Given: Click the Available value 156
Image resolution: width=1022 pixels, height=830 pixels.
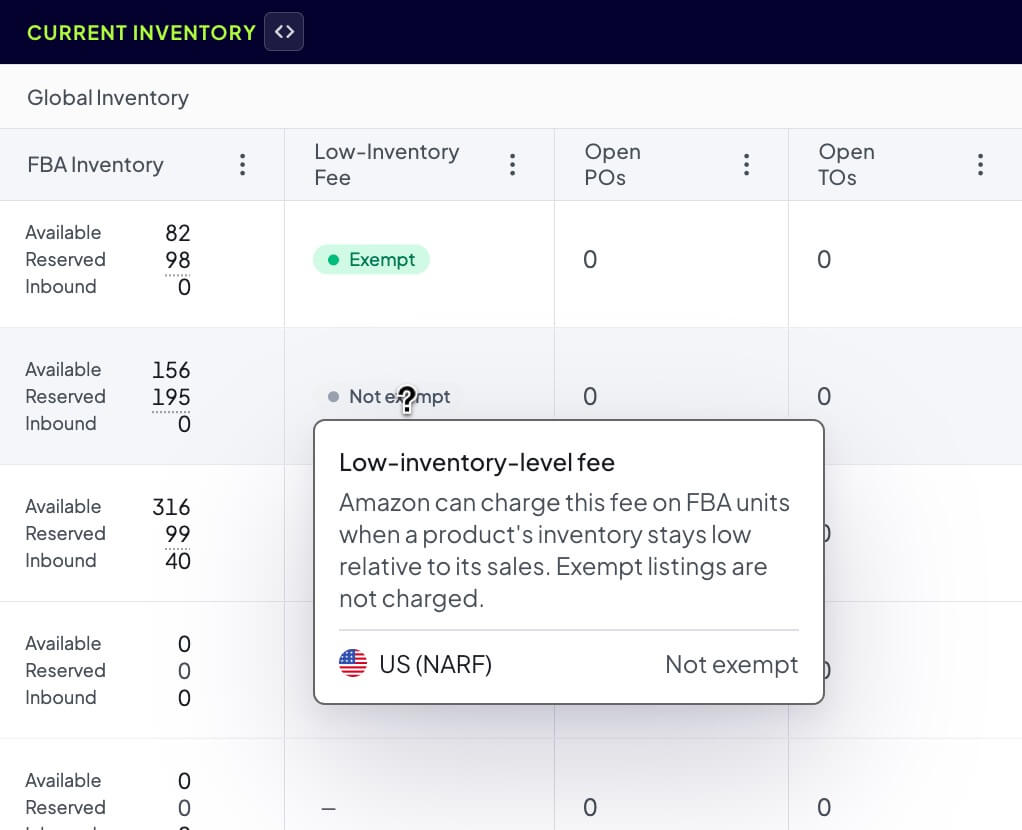Looking at the screenshot, I should click(171, 370).
